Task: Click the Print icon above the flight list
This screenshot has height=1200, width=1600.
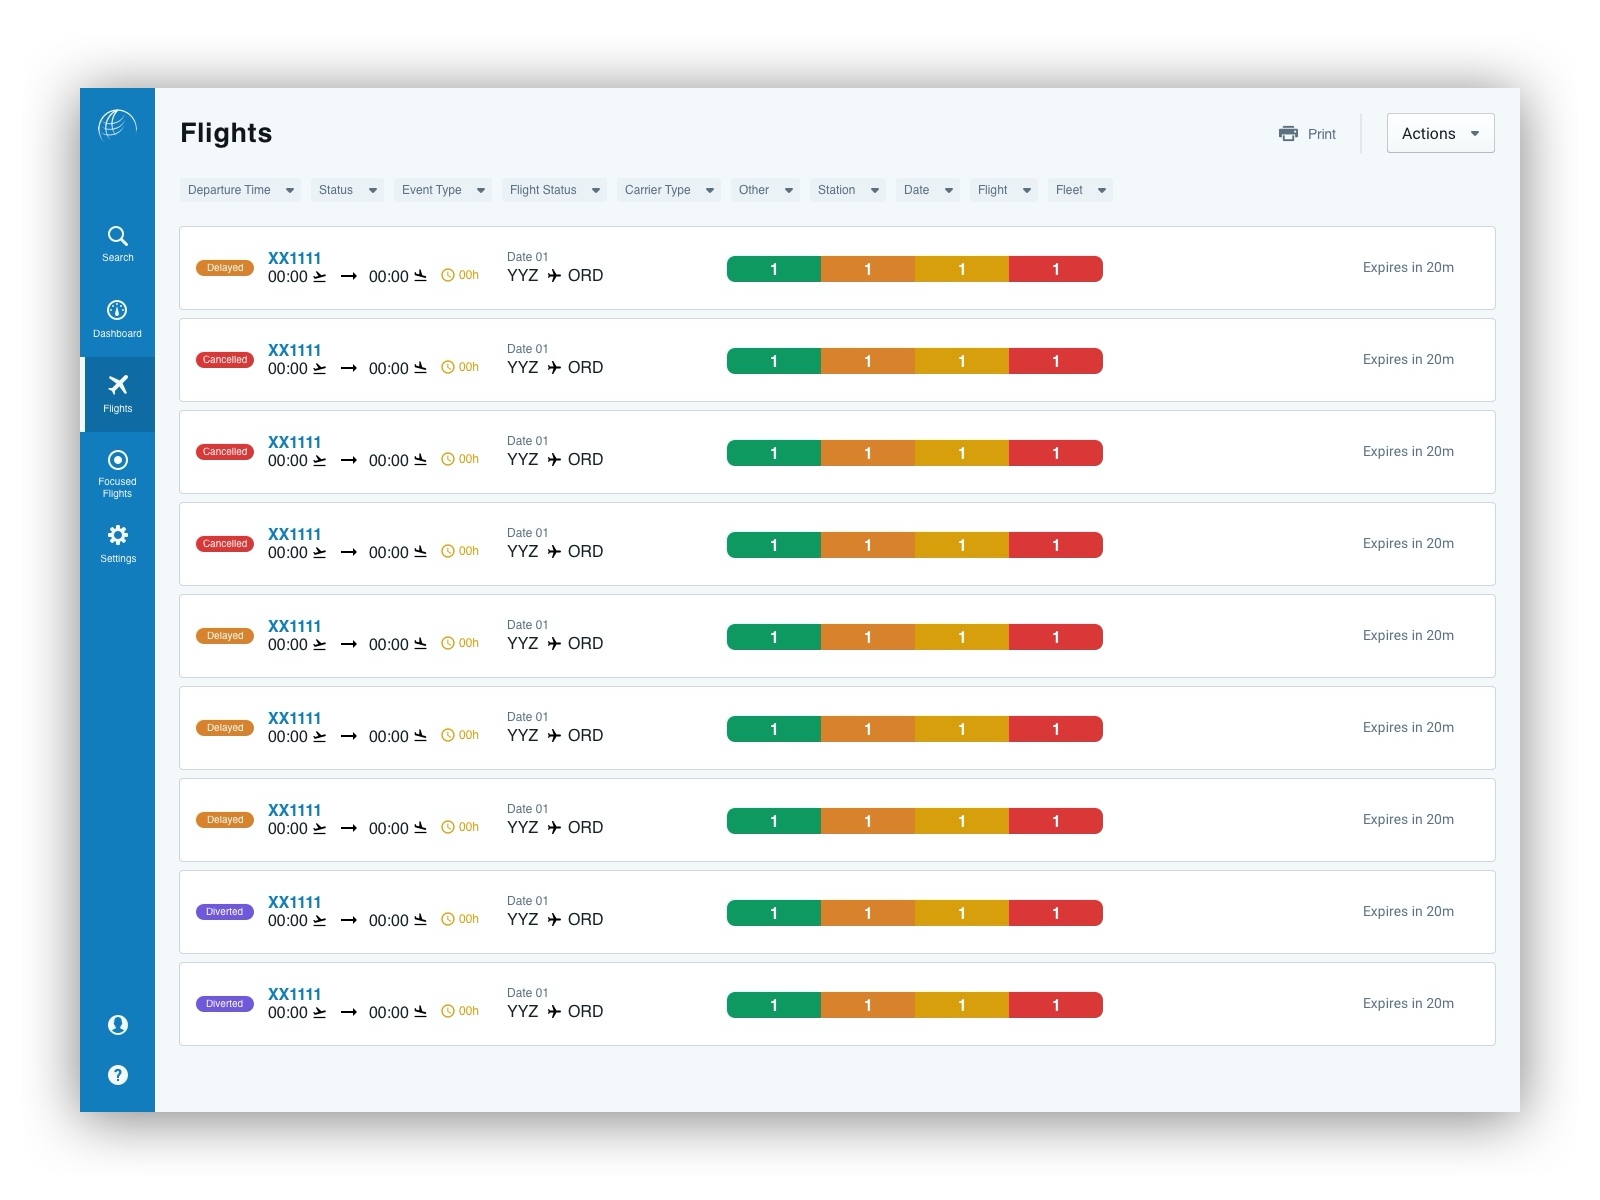Action: (1289, 133)
